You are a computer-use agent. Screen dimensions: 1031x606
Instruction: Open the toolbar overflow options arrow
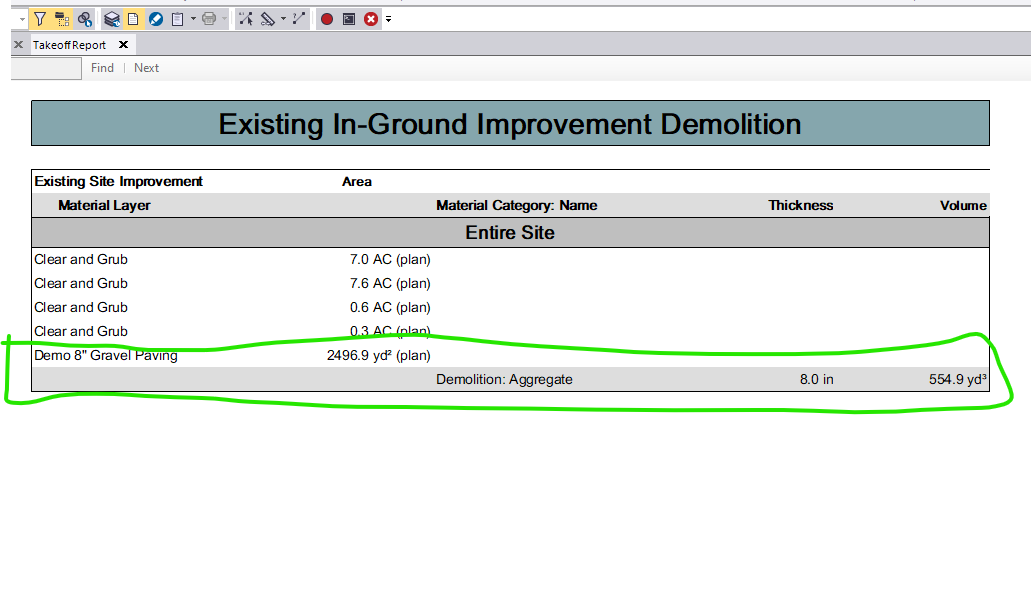388,19
